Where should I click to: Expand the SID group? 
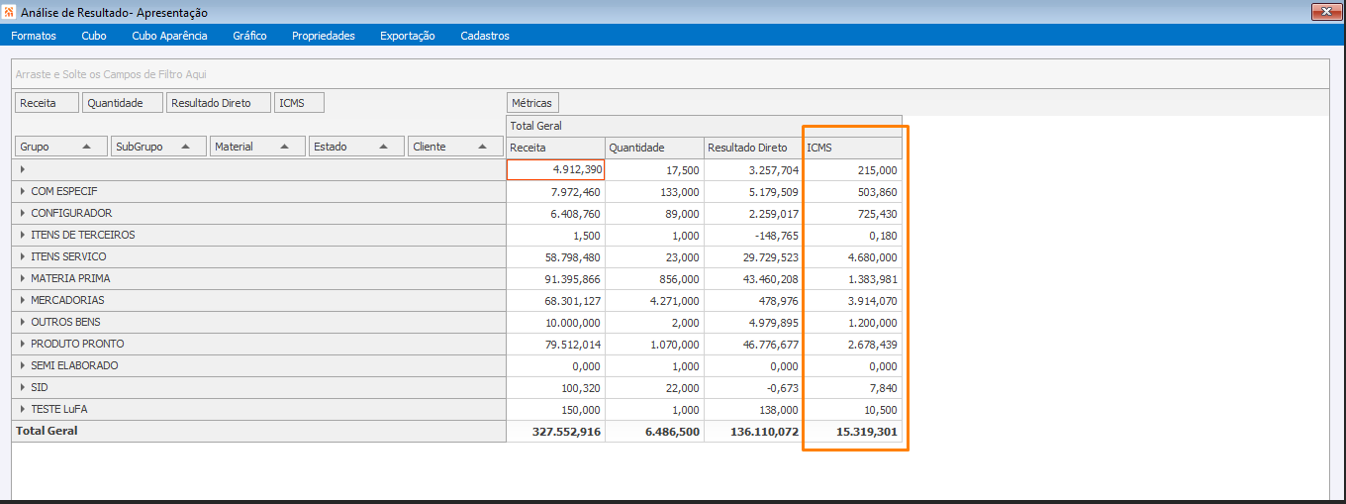22,387
